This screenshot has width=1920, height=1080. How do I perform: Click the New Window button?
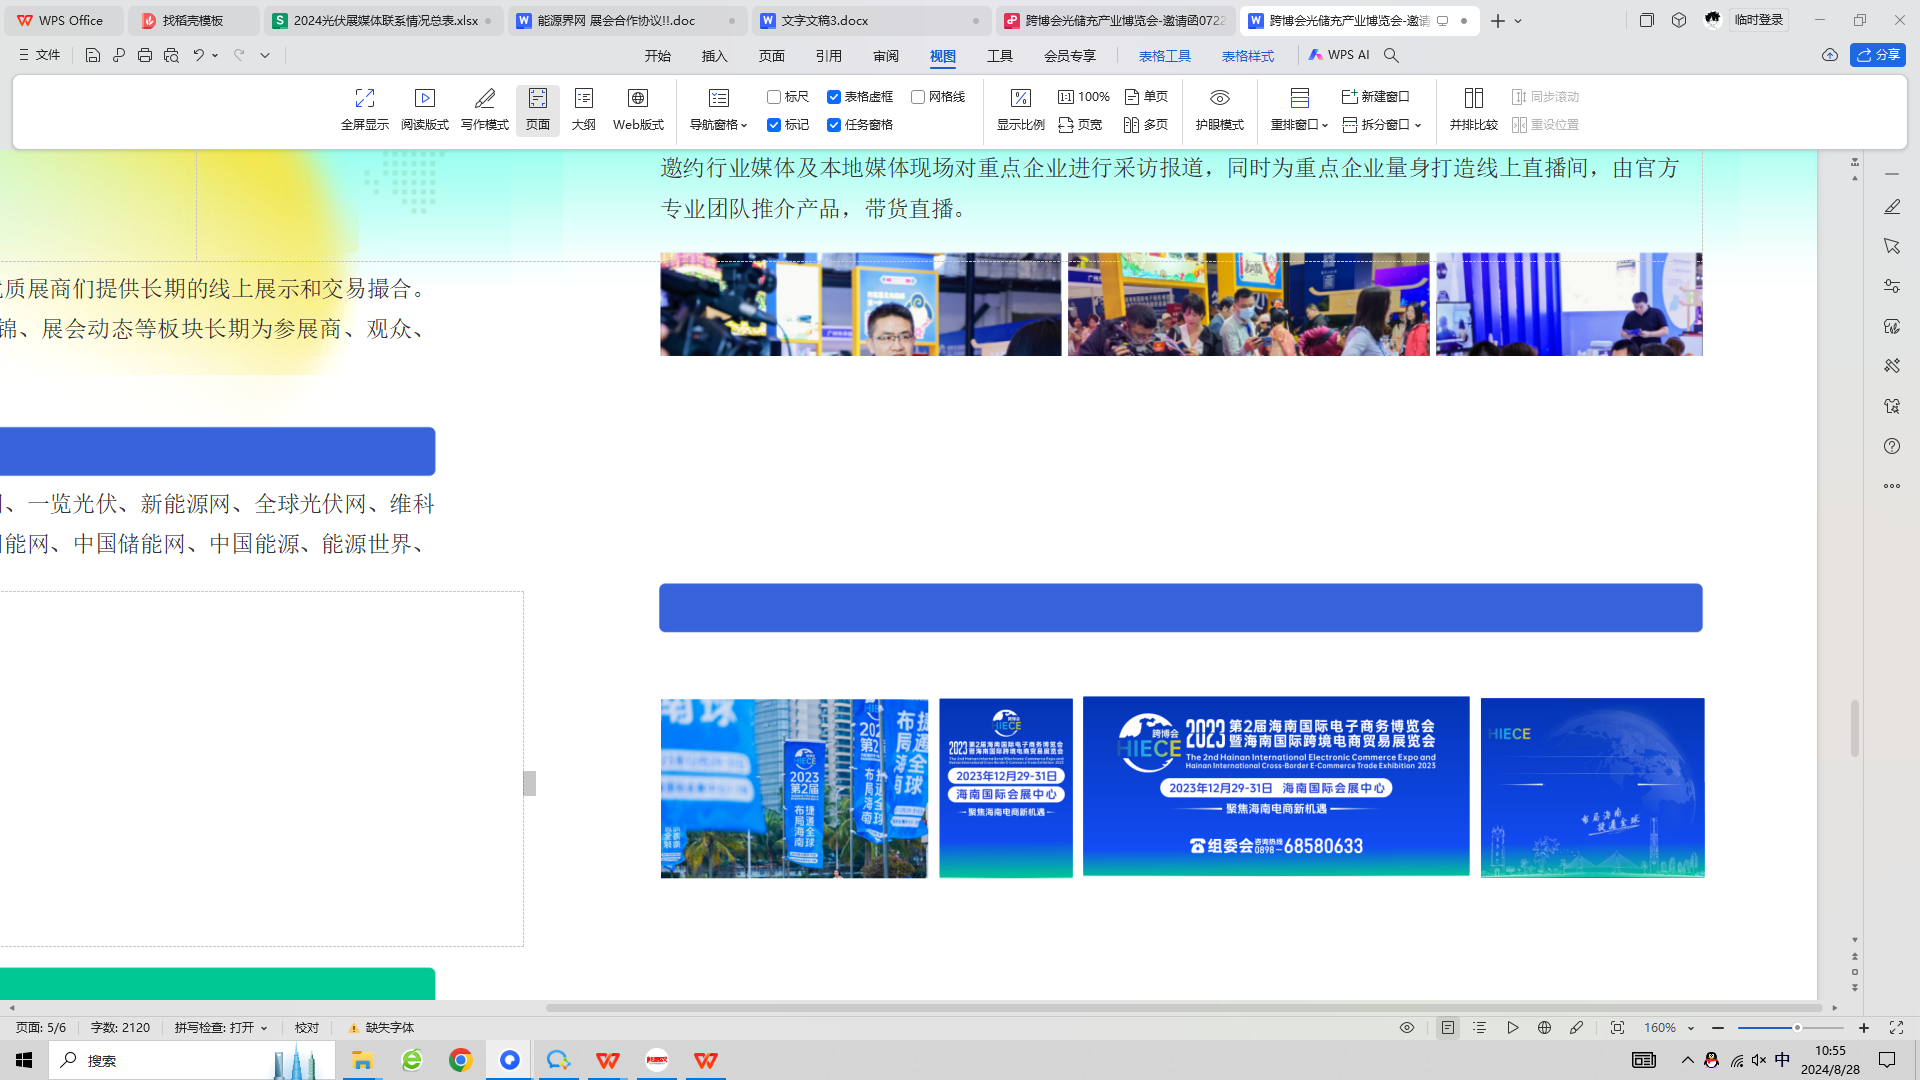coord(1376,97)
